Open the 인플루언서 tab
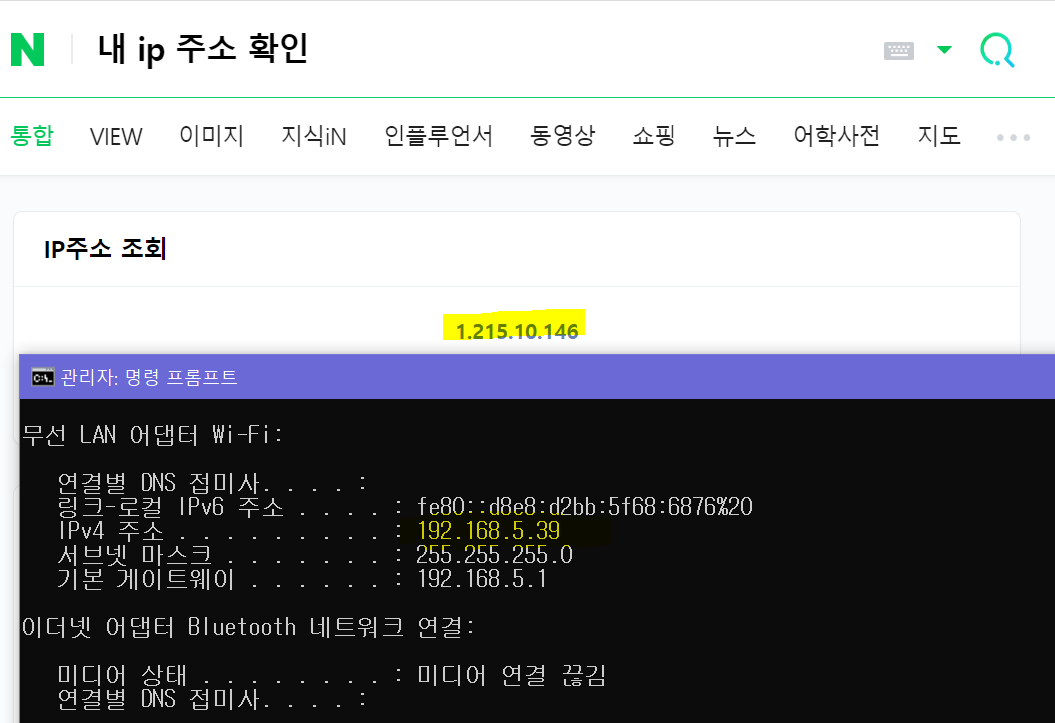1055x723 pixels. click(x=438, y=136)
